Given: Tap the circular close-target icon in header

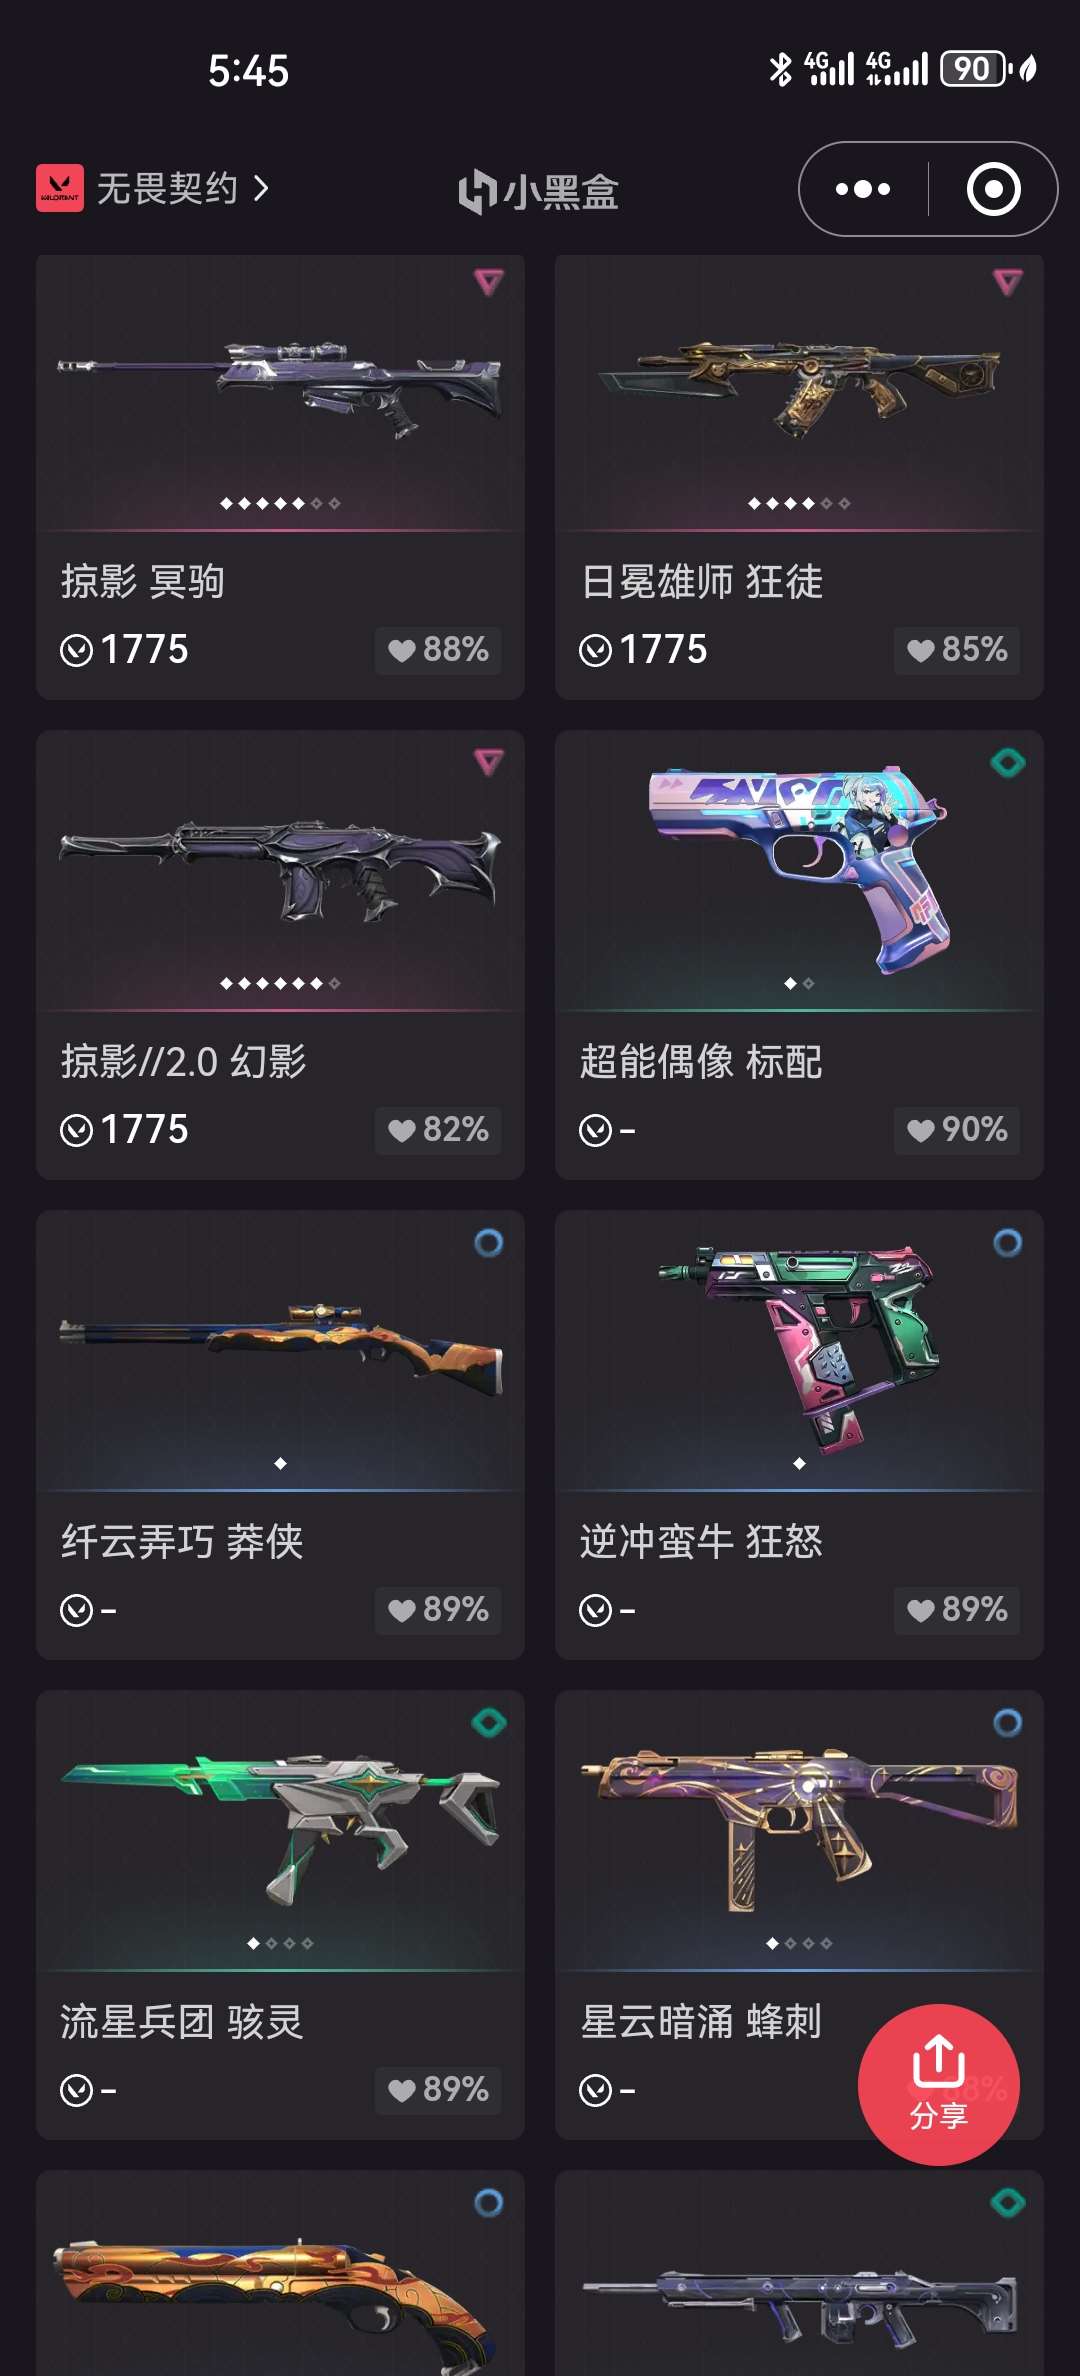Looking at the screenshot, I should point(993,189).
